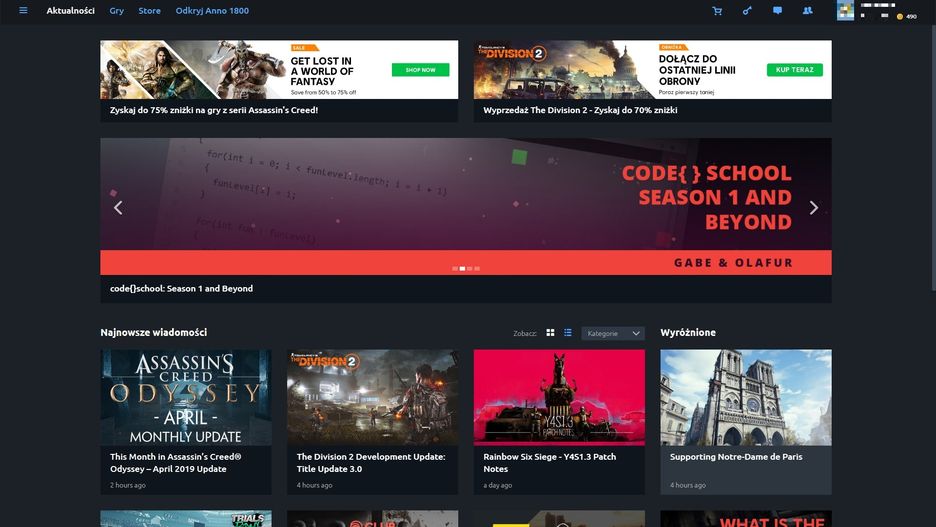The image size is (936, 527).
Task: Click the Trials news thumbnail
Action: (x=186, y=518)
